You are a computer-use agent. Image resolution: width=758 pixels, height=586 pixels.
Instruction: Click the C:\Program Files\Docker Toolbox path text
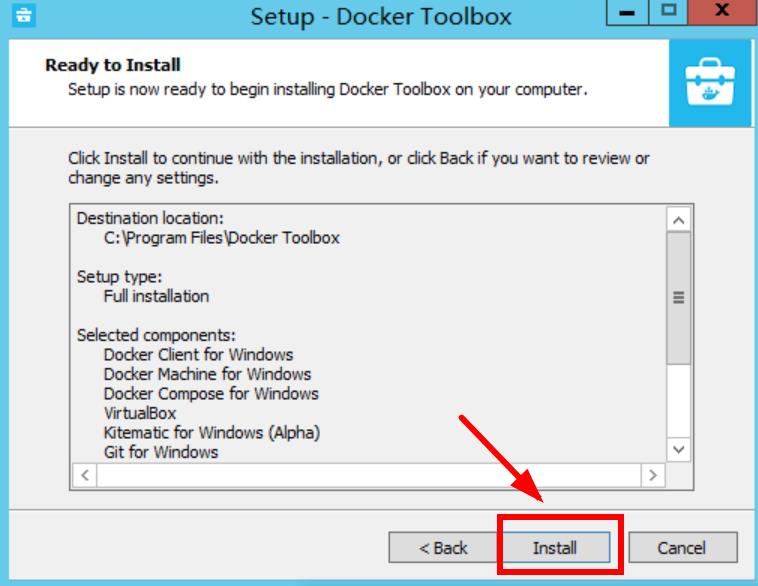pos(221,238)
